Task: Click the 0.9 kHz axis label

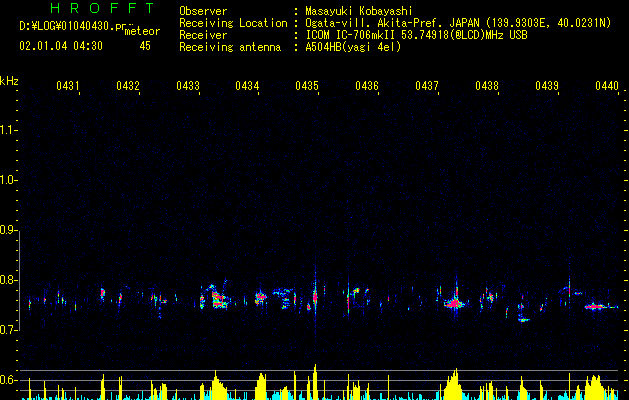Action: tap(8, 230)
